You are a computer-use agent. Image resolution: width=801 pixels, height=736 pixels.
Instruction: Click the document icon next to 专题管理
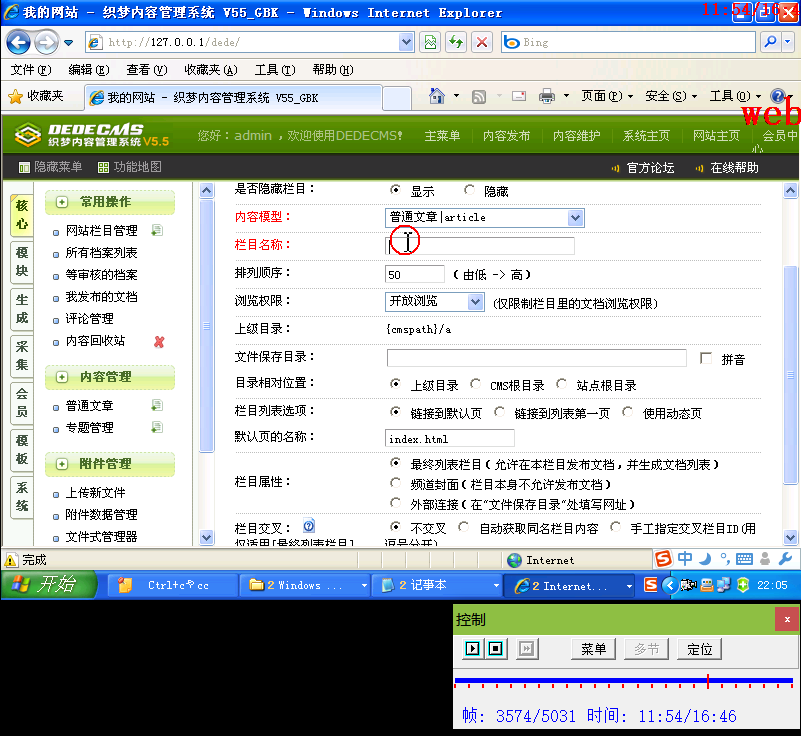(x=157, y=427)
